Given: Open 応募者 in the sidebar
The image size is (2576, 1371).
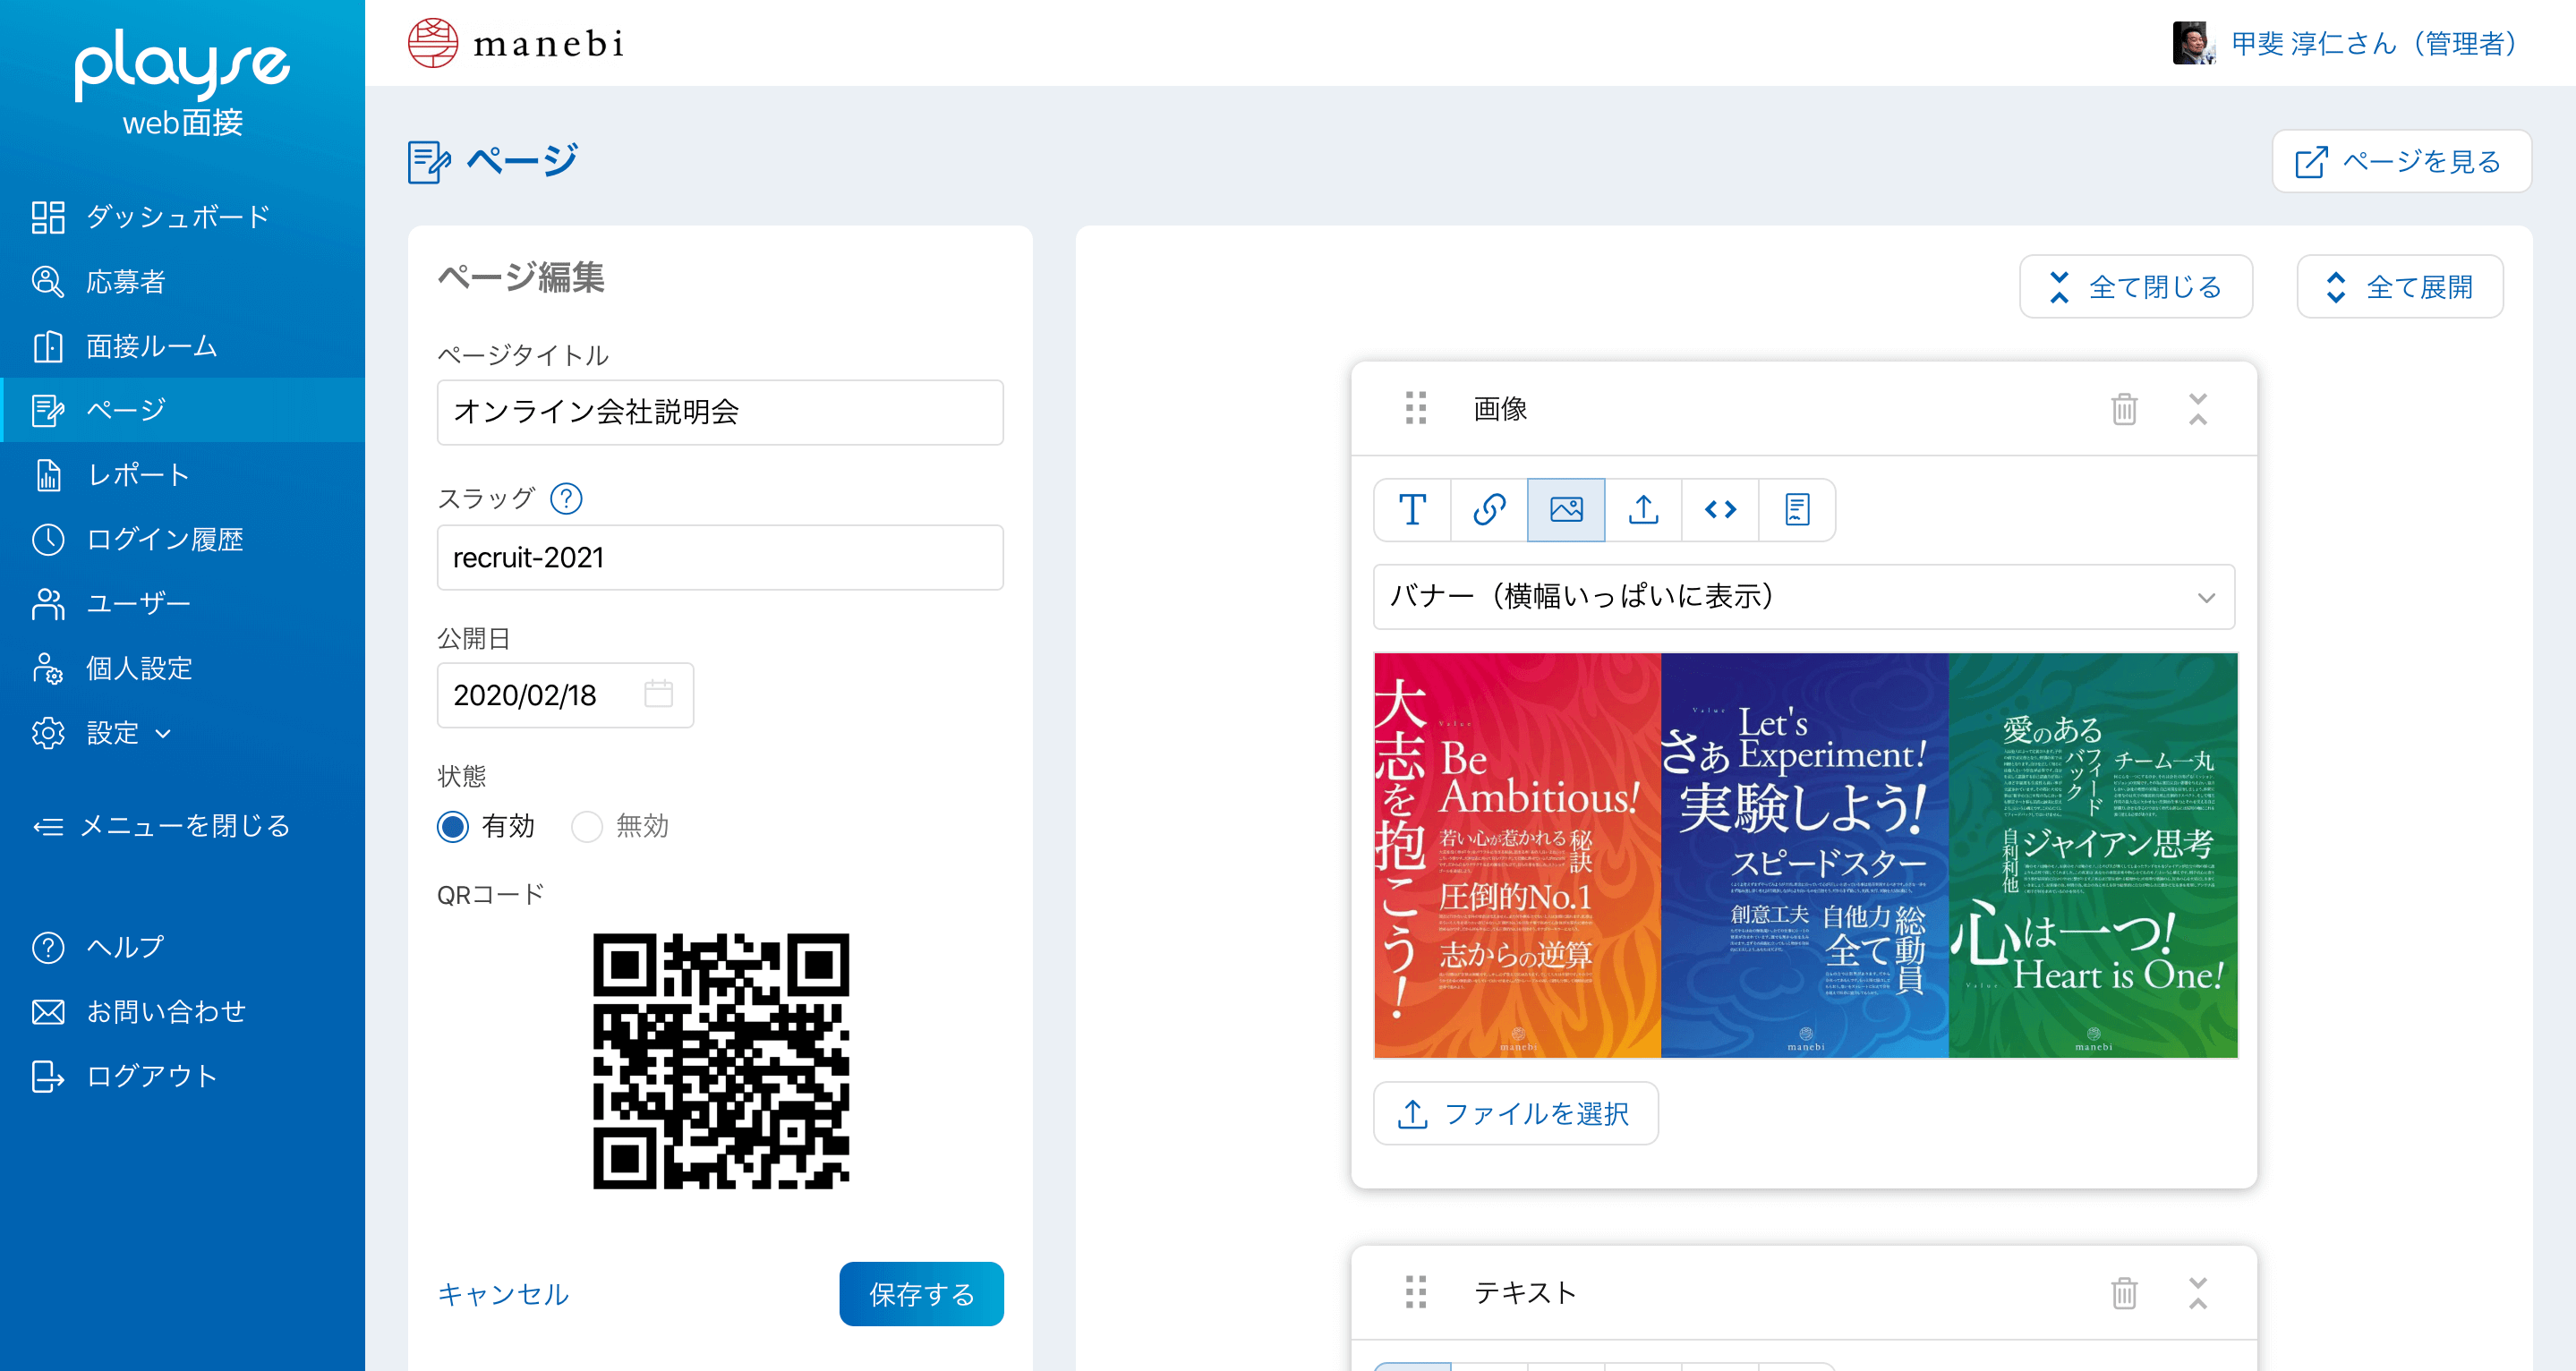Looking at the screenshot, I should pyautogui.click(x=182, y=282).
